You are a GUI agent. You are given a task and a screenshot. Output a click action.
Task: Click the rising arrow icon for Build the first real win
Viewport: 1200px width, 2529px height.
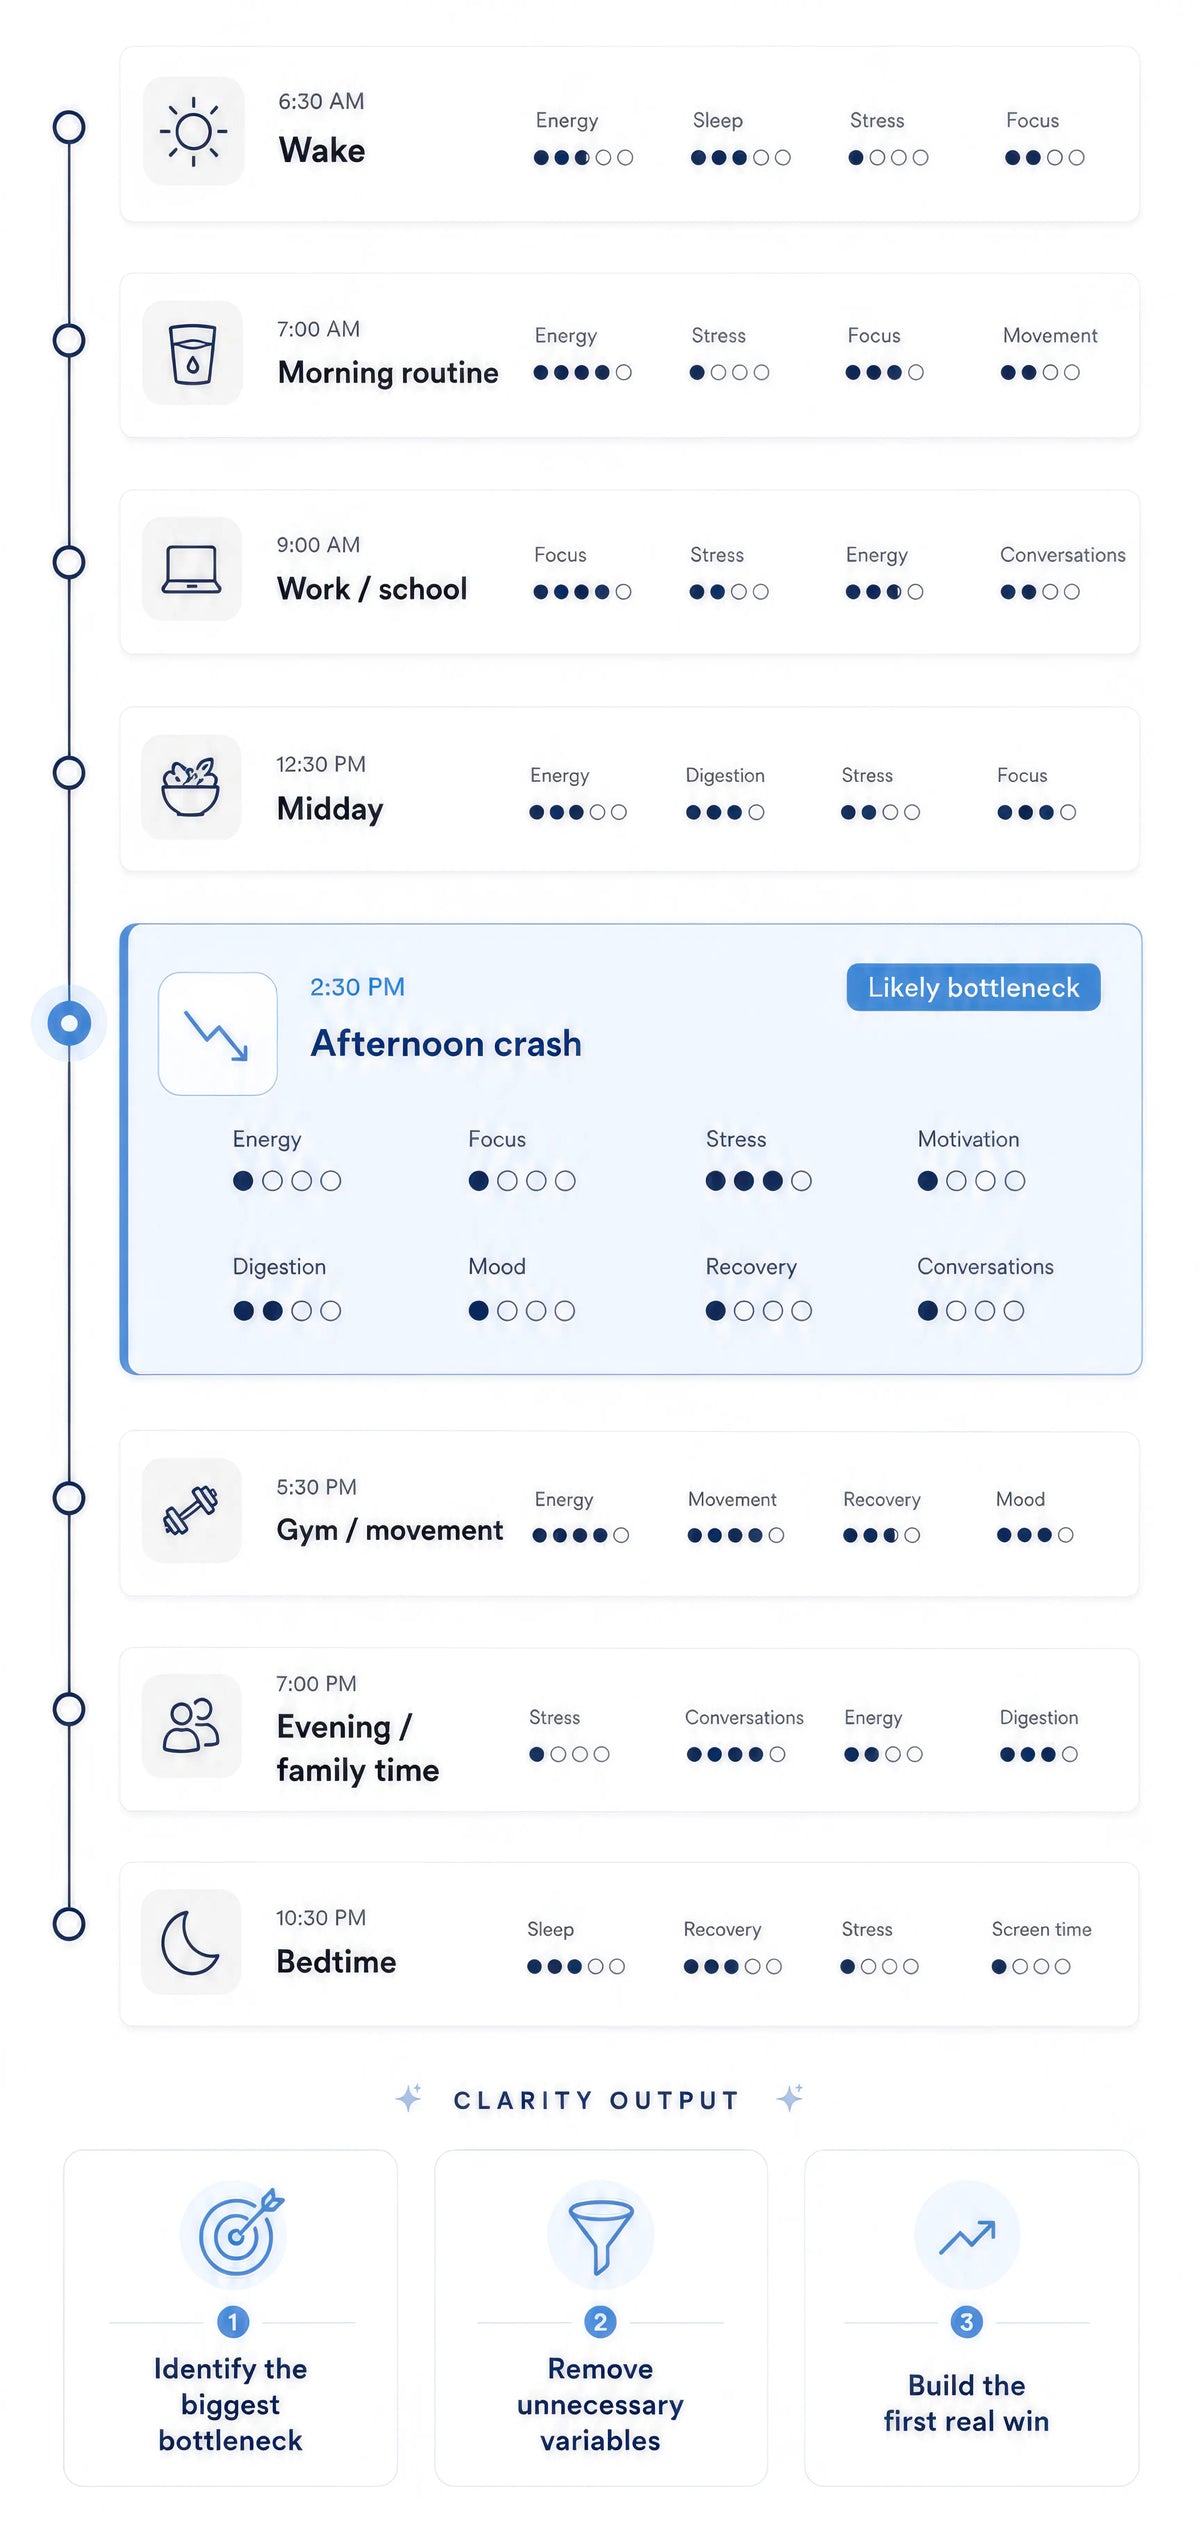(x=967, y=2235)
